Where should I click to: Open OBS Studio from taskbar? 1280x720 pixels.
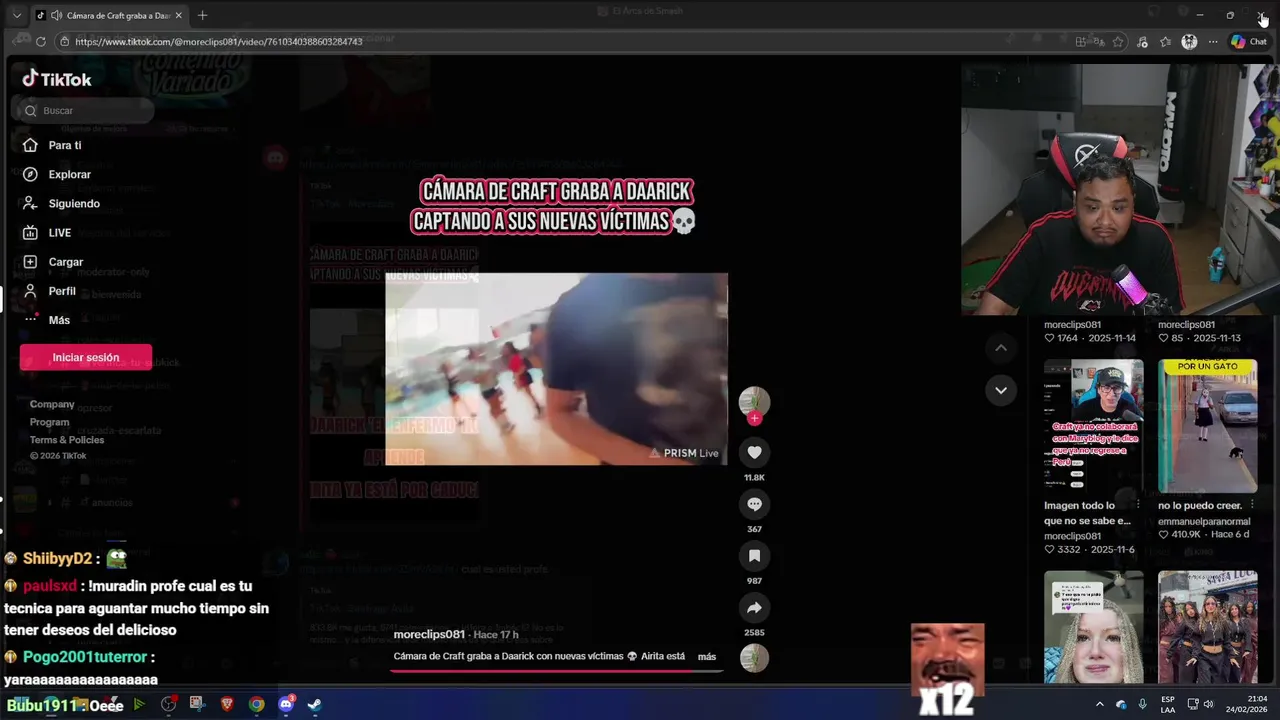(168, 704)
